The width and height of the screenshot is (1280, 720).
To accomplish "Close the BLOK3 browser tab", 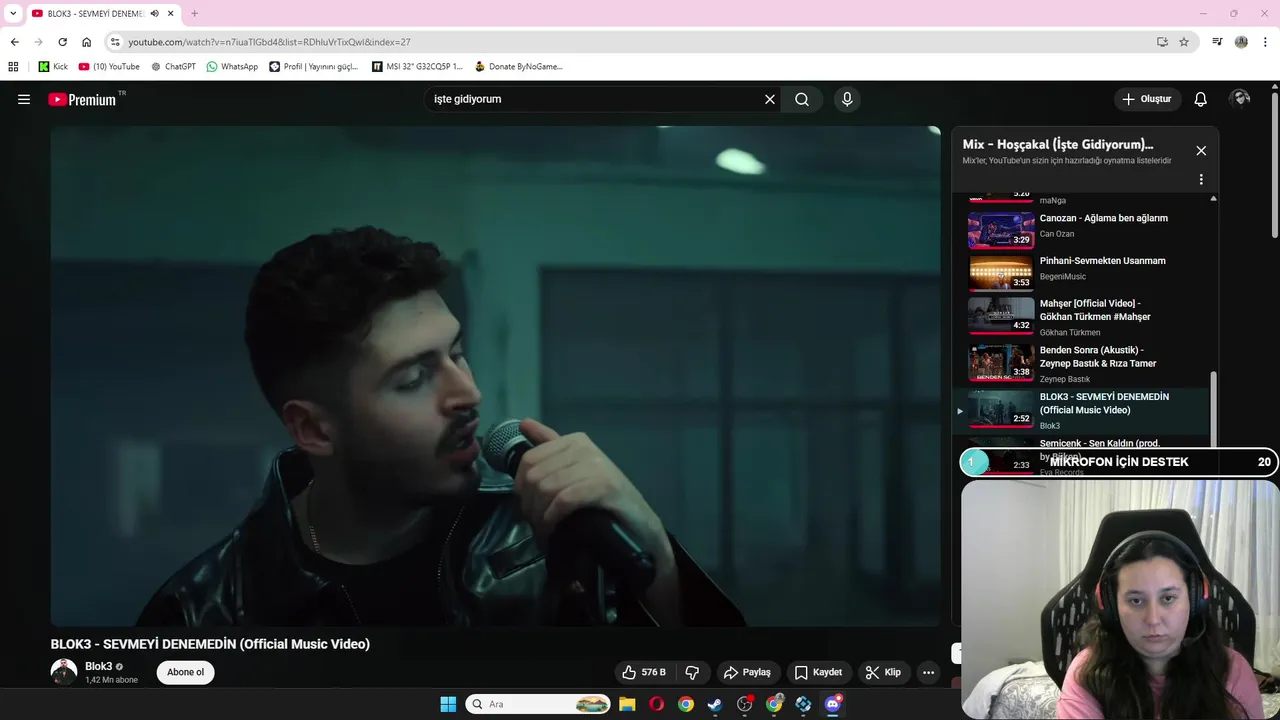I will 171,13.
